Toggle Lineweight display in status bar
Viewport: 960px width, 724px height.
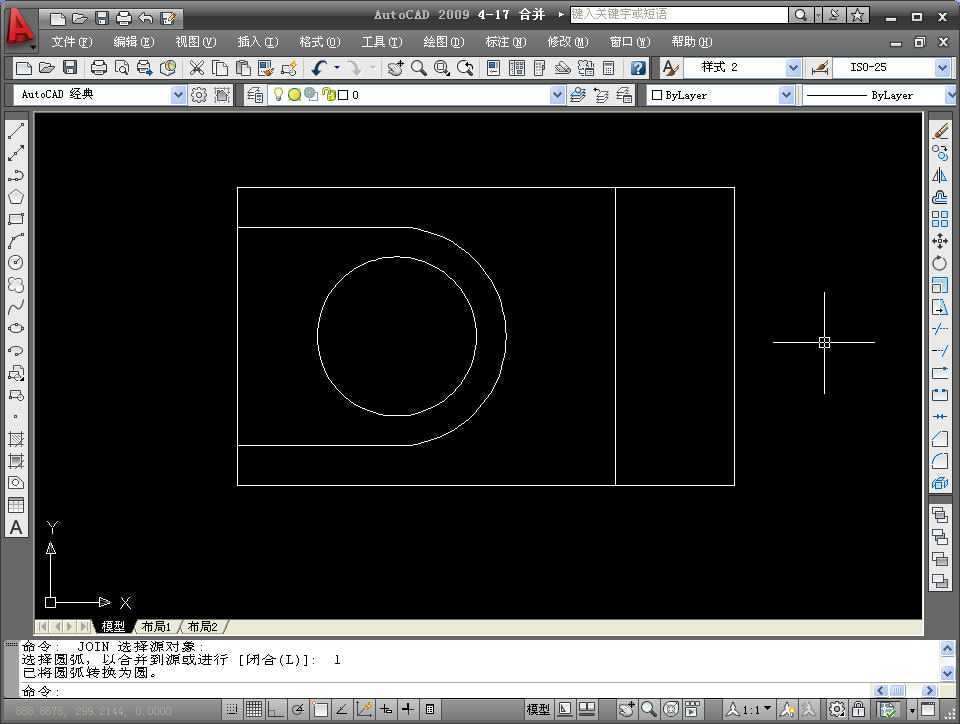pos(408,709)
